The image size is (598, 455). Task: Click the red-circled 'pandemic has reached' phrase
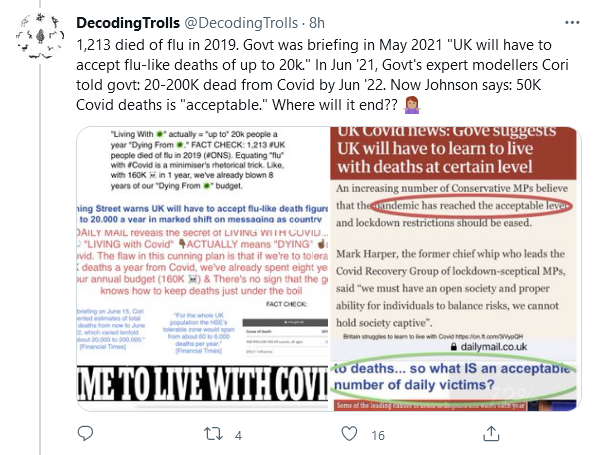click(471, 206)
